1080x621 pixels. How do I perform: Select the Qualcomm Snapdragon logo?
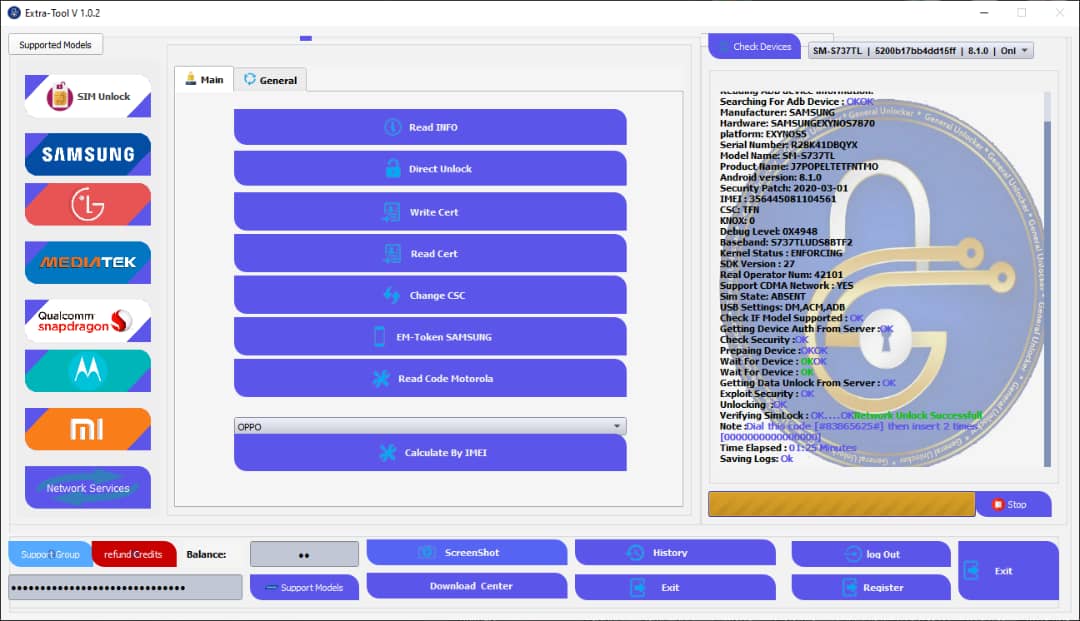pyautogui.click(x=88, y=321)
